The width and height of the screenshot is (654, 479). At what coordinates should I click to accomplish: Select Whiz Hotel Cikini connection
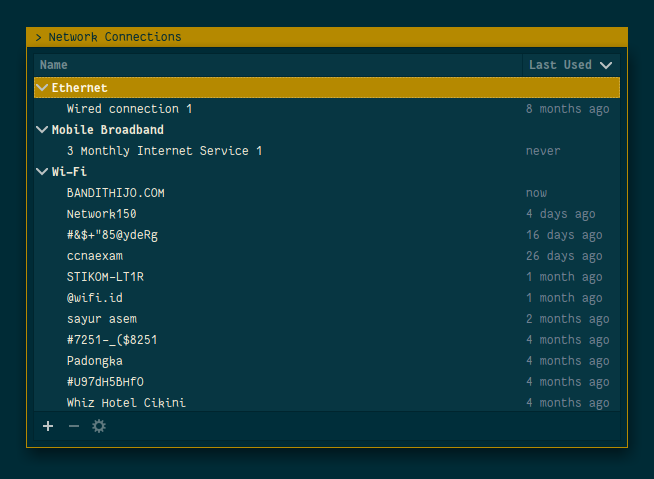click(126, 403)
